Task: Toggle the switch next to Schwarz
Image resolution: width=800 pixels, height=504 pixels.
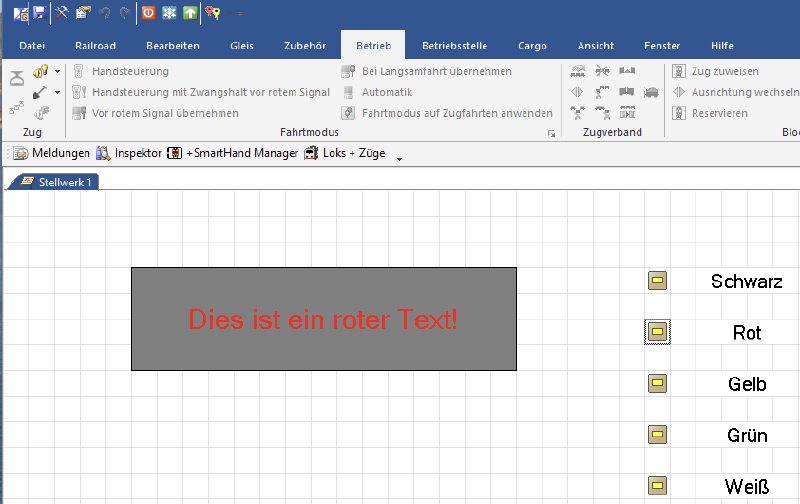Action: pos(657,281)
